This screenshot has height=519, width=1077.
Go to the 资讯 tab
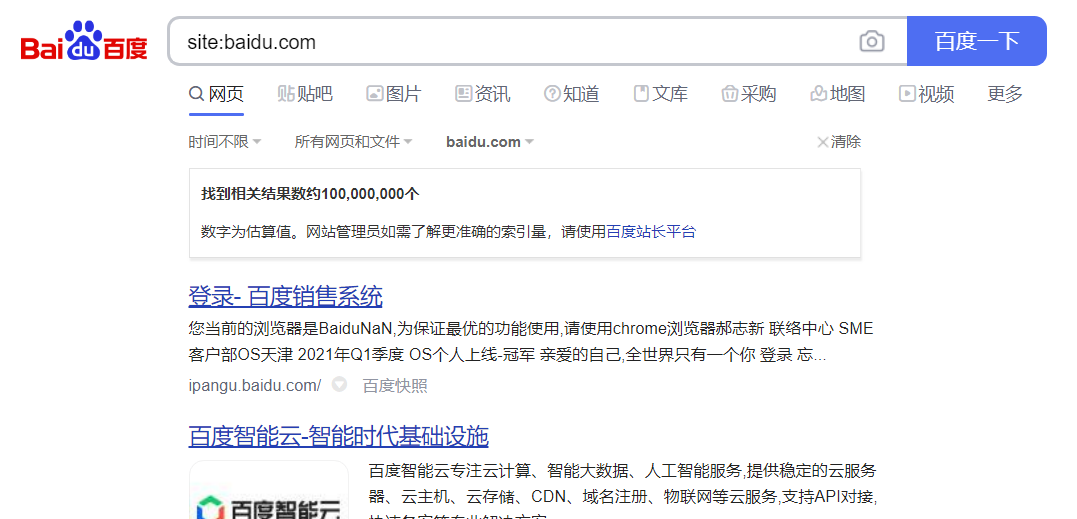[x=483, y=93]
